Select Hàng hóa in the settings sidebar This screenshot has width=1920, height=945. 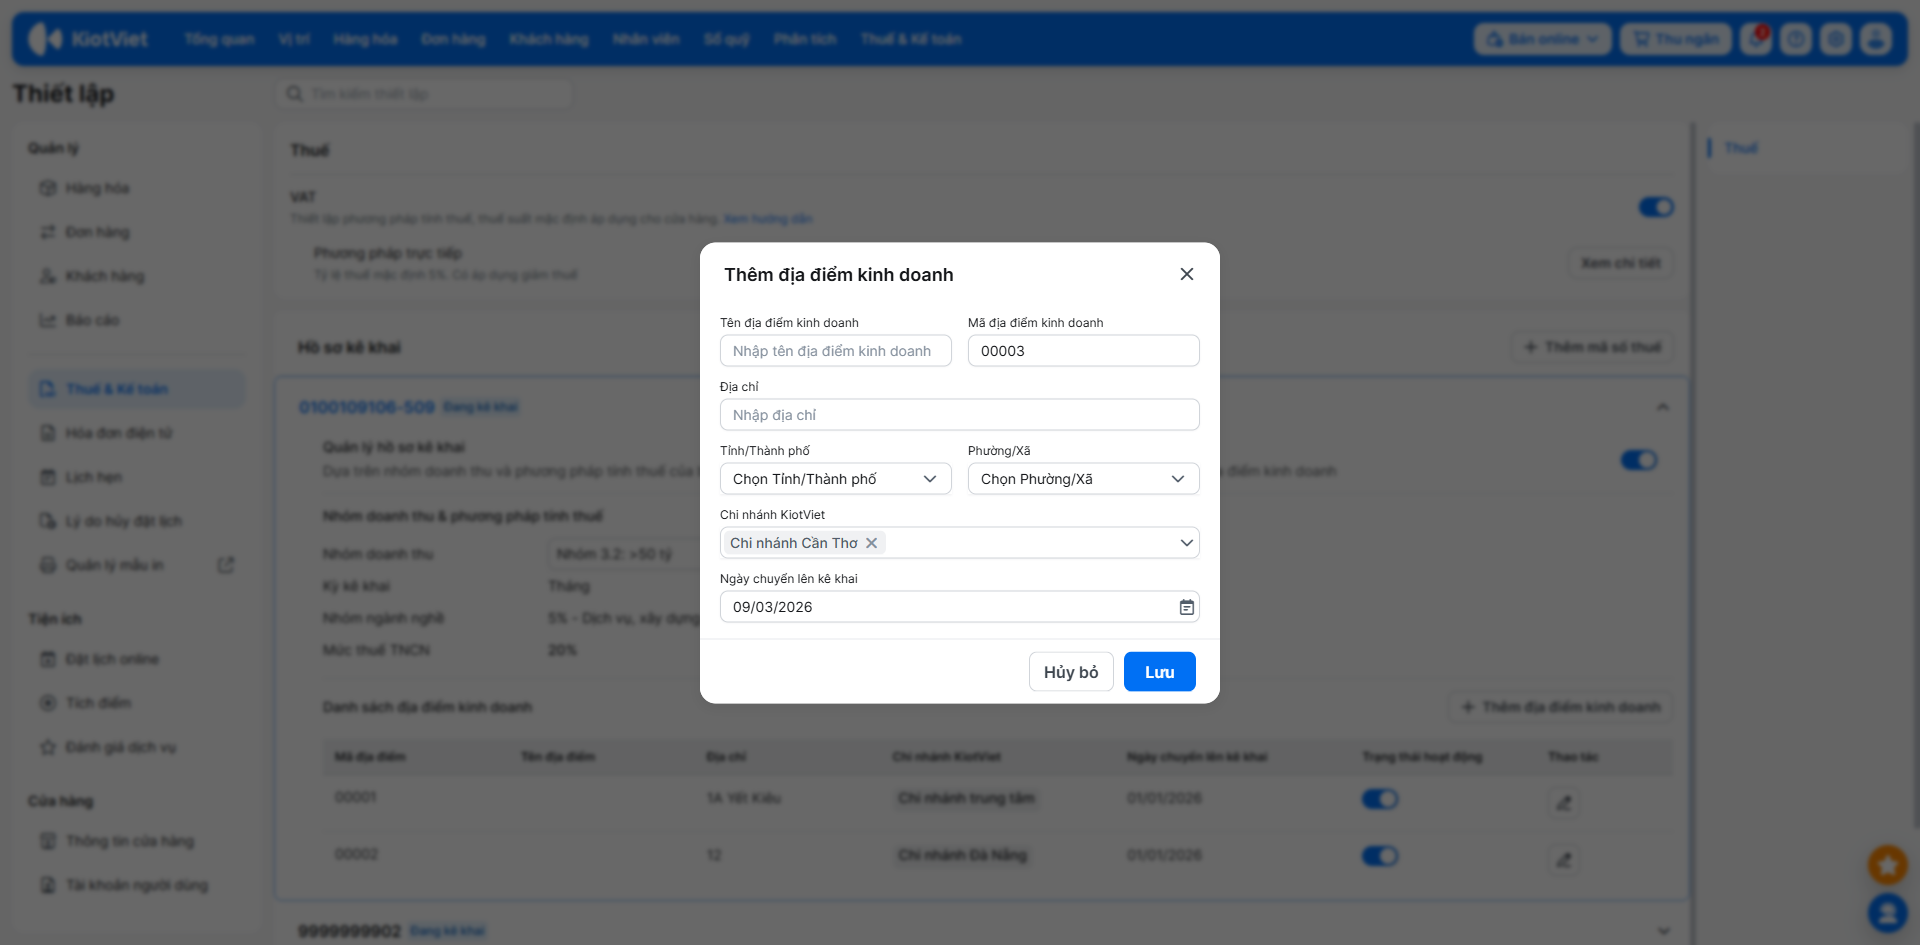point(137,188)
